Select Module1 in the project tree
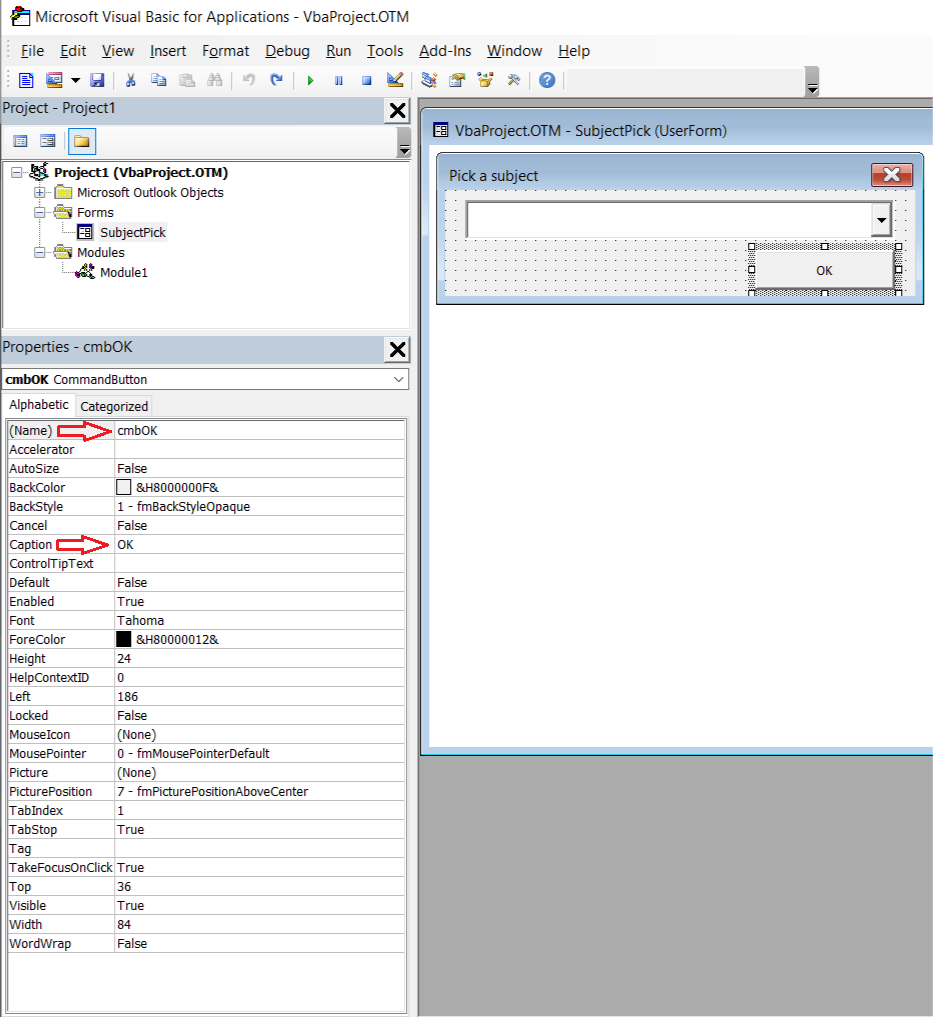The image size is (933, 1017). click(x=123, y=272)
